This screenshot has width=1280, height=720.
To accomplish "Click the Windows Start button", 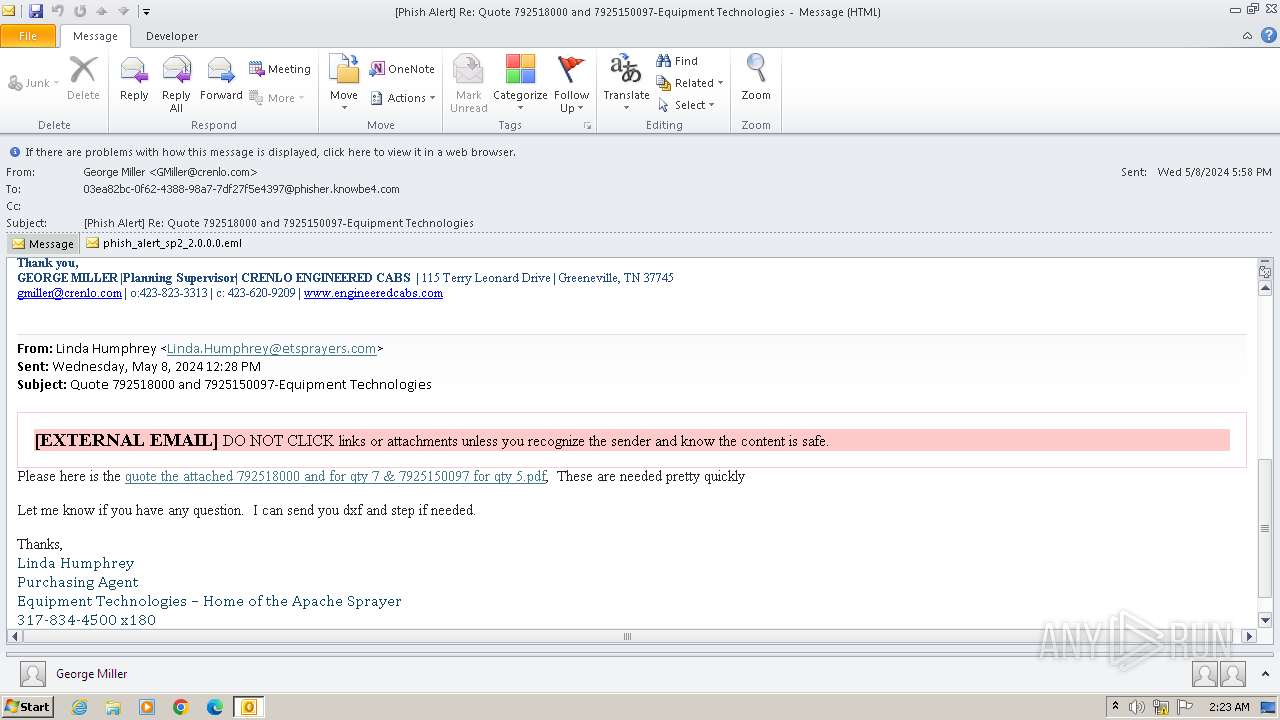I will (x=27, y=706).
